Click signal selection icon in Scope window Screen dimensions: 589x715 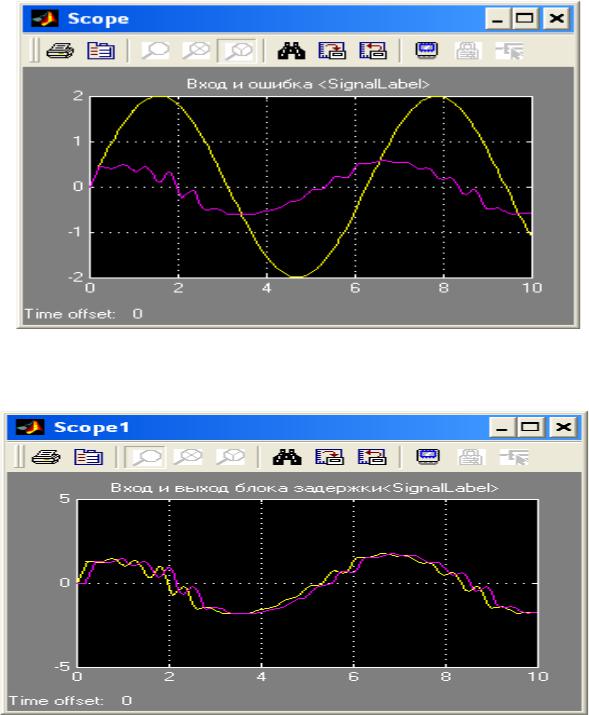tap(509, 51)
